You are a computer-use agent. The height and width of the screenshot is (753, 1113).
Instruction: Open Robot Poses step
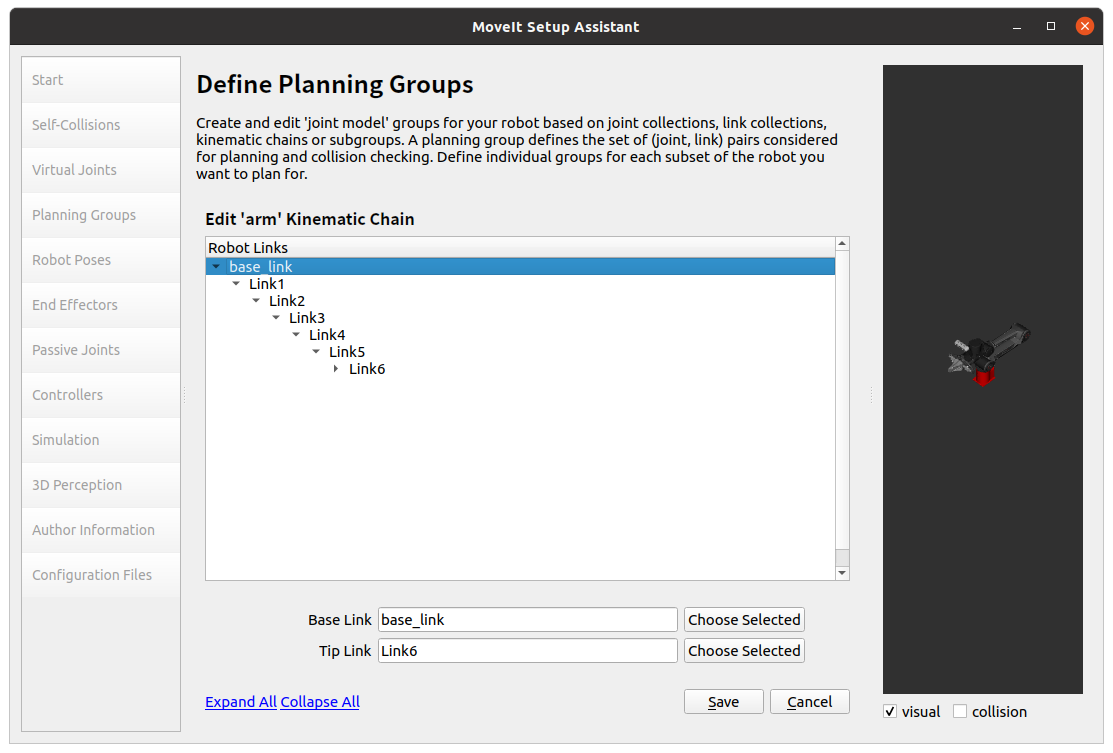(101, 260)
